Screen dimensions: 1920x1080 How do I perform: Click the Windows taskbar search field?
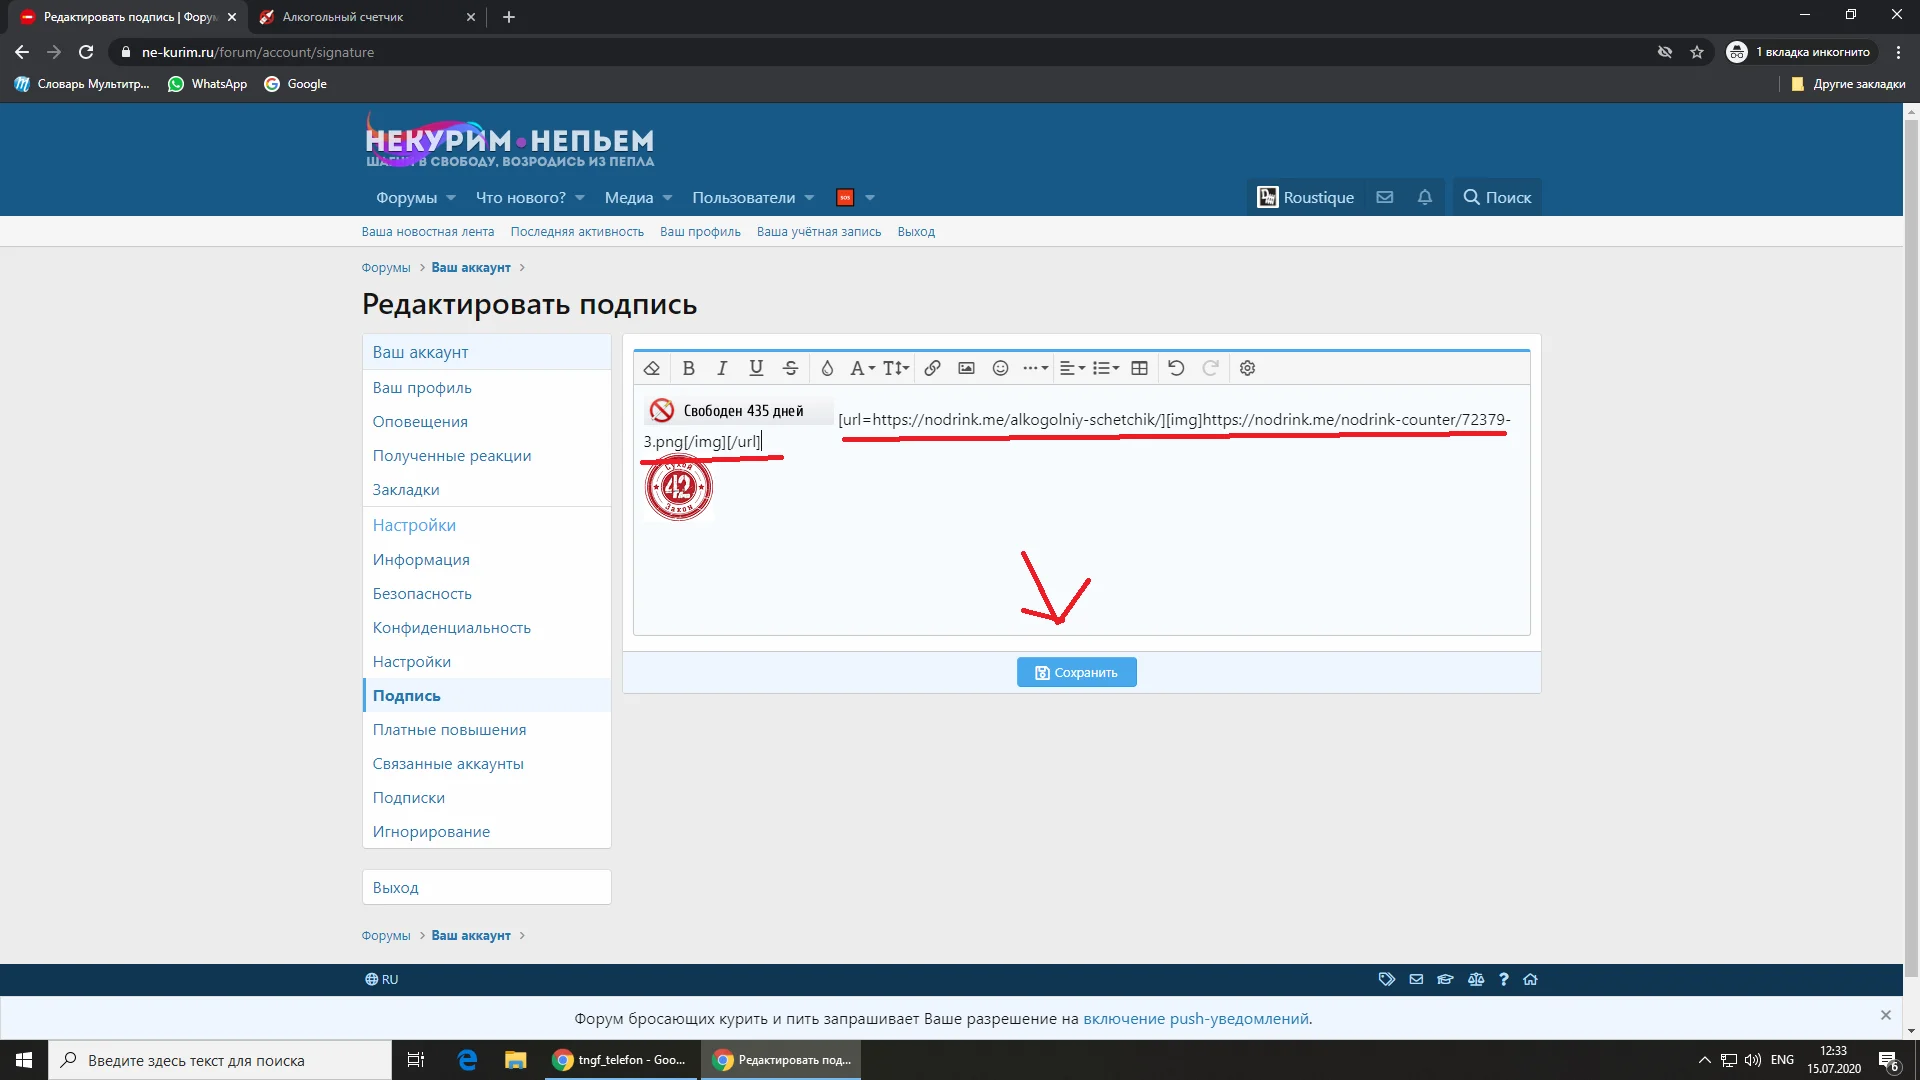tap(220, 1060)
